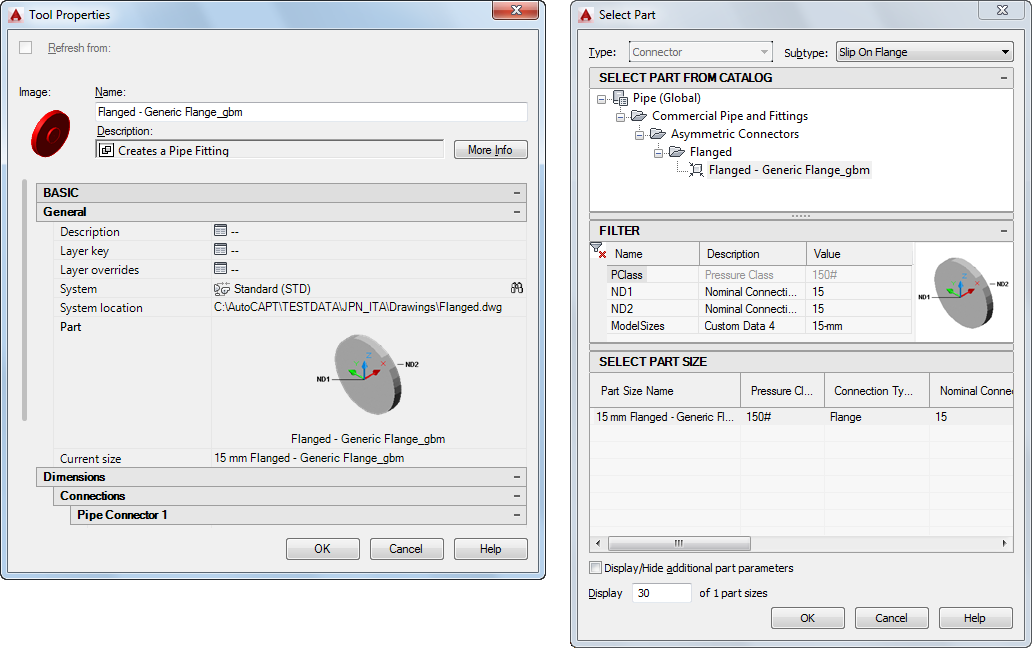Click the flange part preview in Tool Properties
The width and height of the screenshot is (1033, 648).
pyautogui.click(x=368, y=374)
